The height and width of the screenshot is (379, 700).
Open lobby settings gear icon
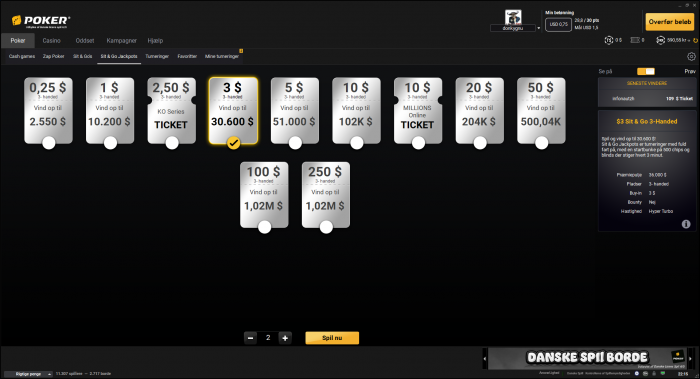pyautogui.click(x=691, y=57)
